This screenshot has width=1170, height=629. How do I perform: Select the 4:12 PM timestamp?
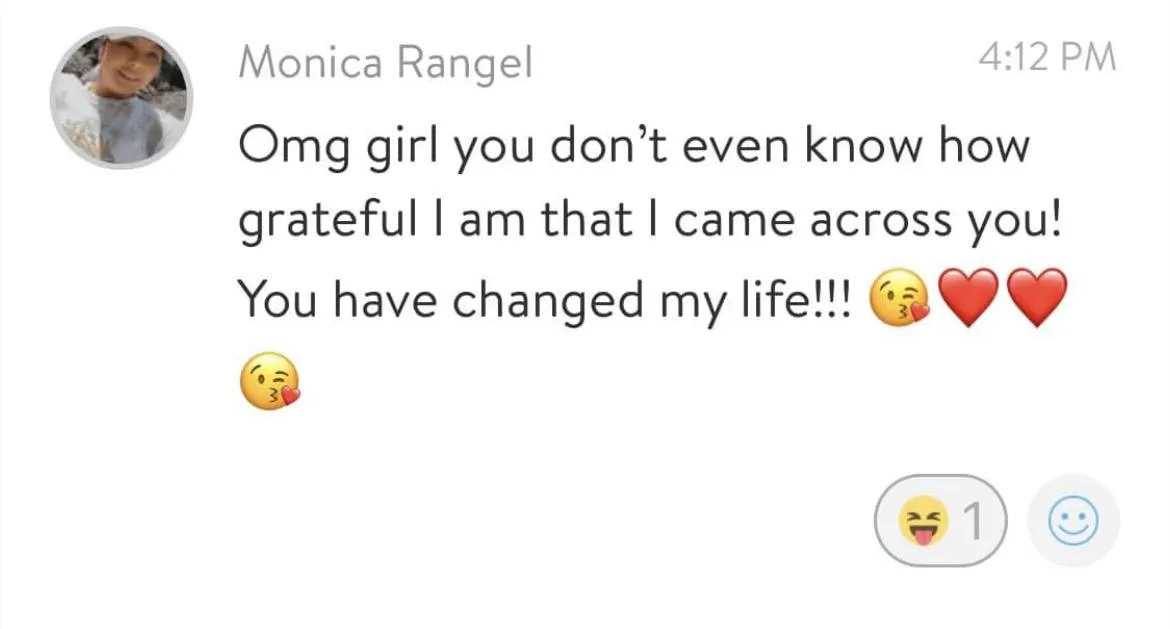pos(1048,57)
